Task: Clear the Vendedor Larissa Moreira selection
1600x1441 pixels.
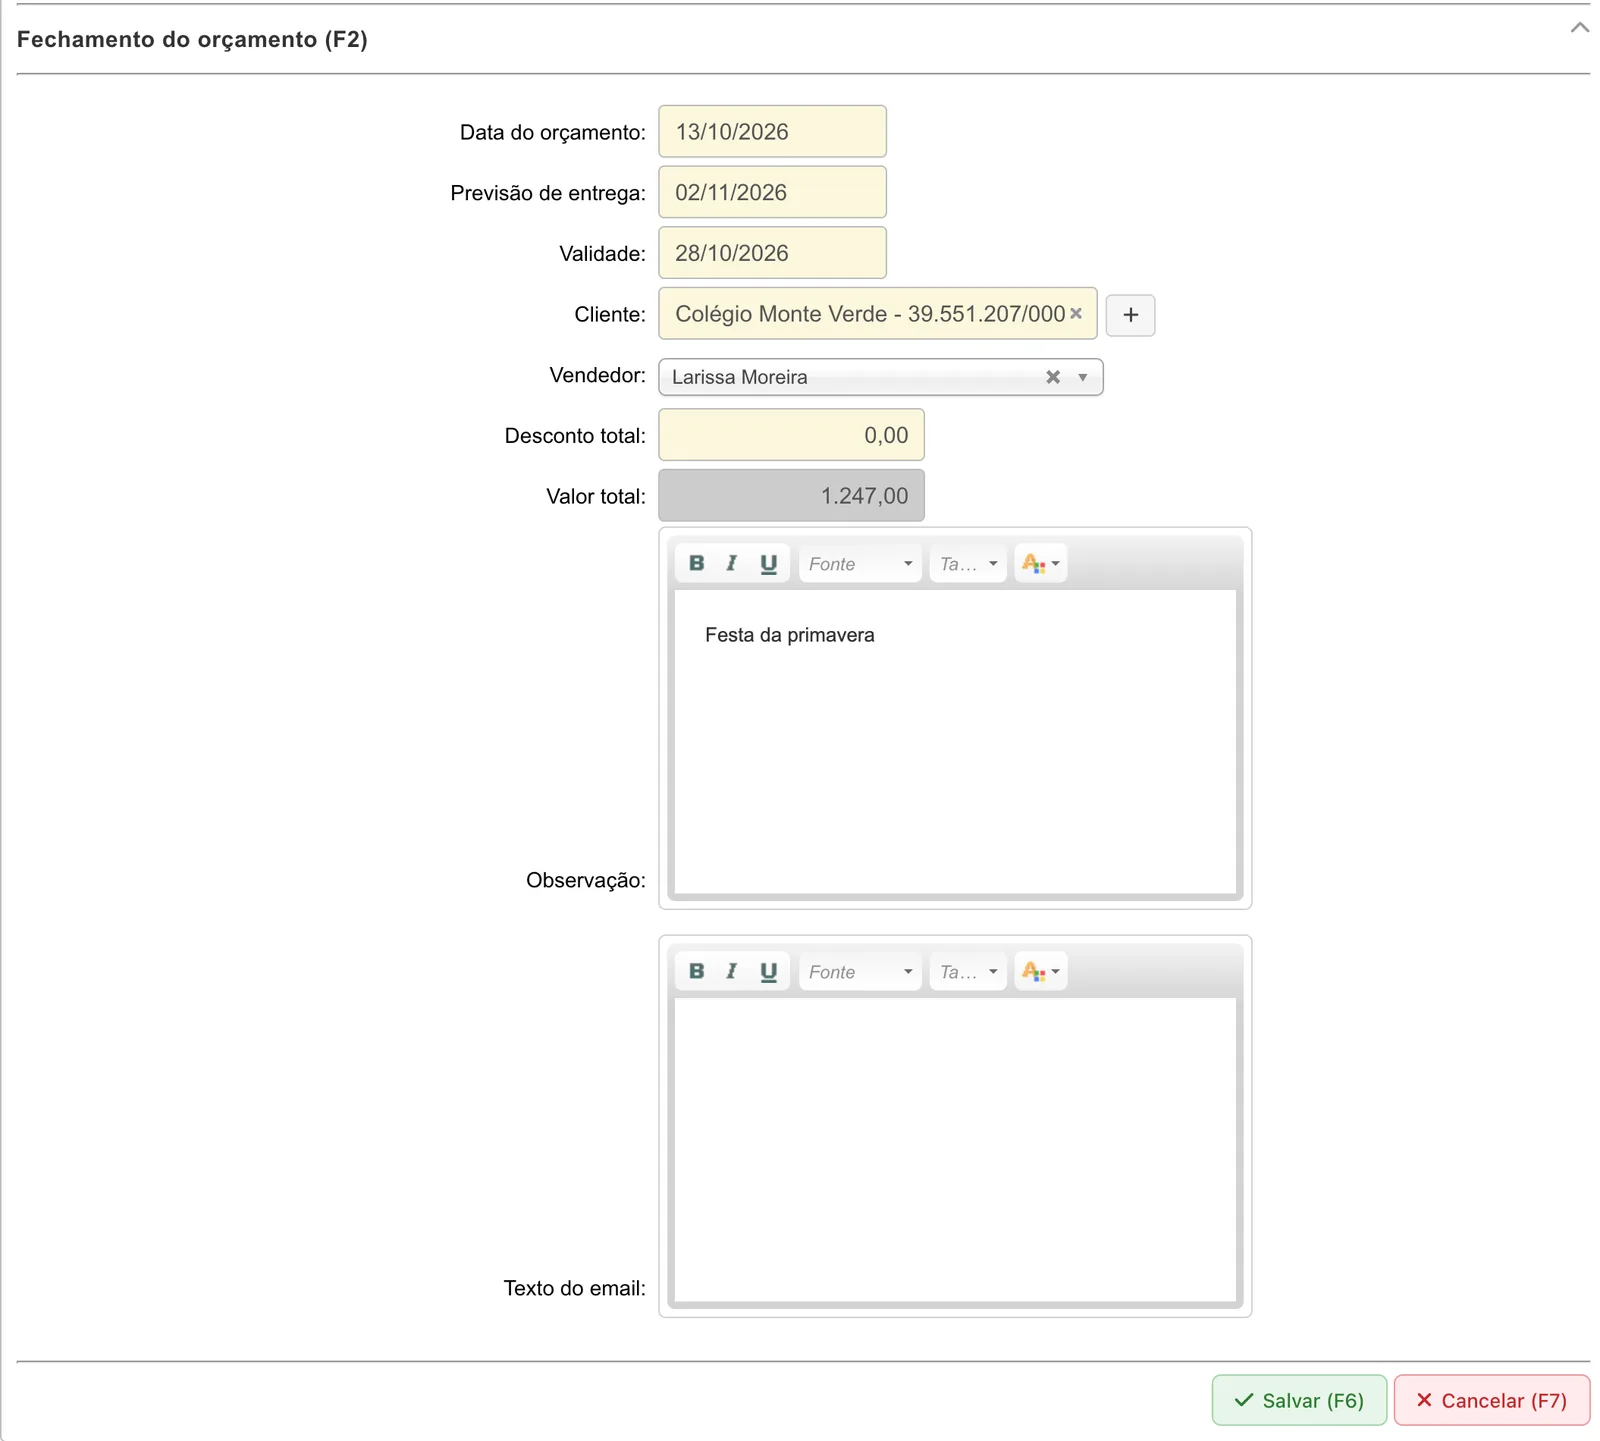Action: 1053,377
